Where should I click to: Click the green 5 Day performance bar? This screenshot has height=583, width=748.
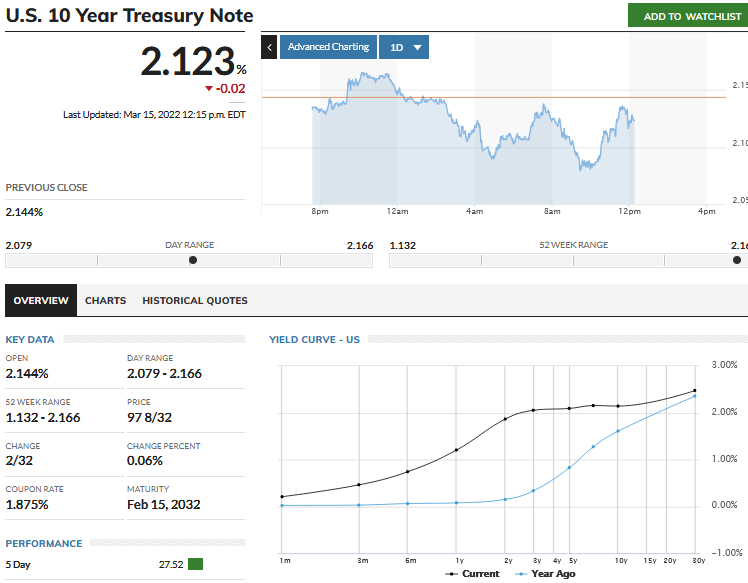(x=196, y=564)
